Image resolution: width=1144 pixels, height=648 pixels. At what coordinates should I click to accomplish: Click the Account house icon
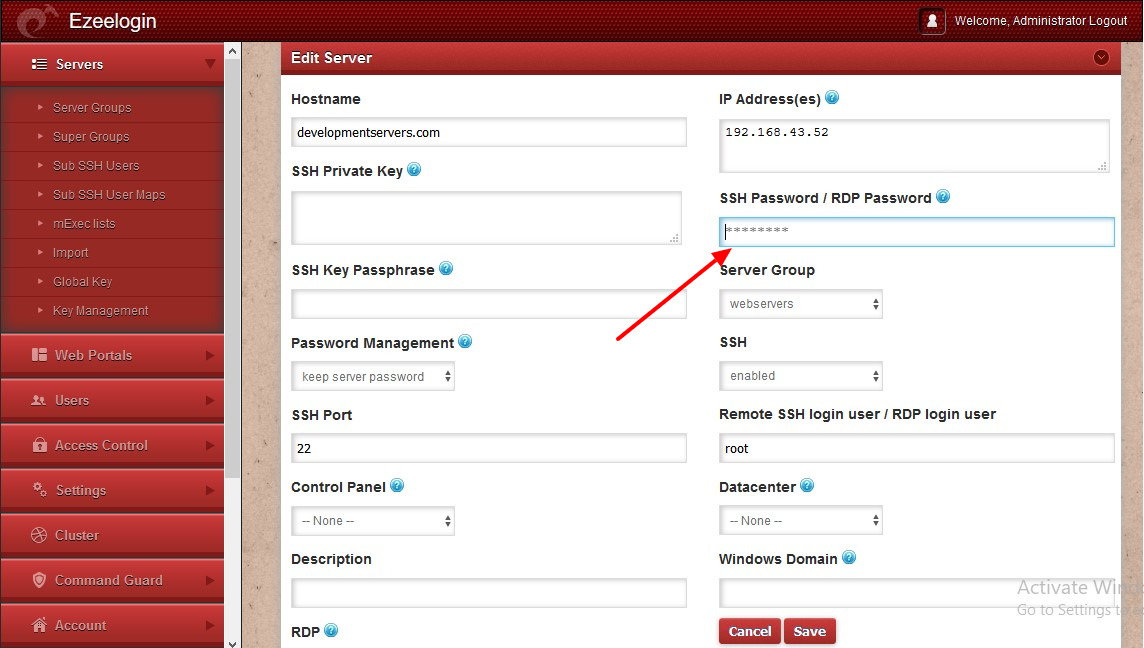[x=39, y=625]
